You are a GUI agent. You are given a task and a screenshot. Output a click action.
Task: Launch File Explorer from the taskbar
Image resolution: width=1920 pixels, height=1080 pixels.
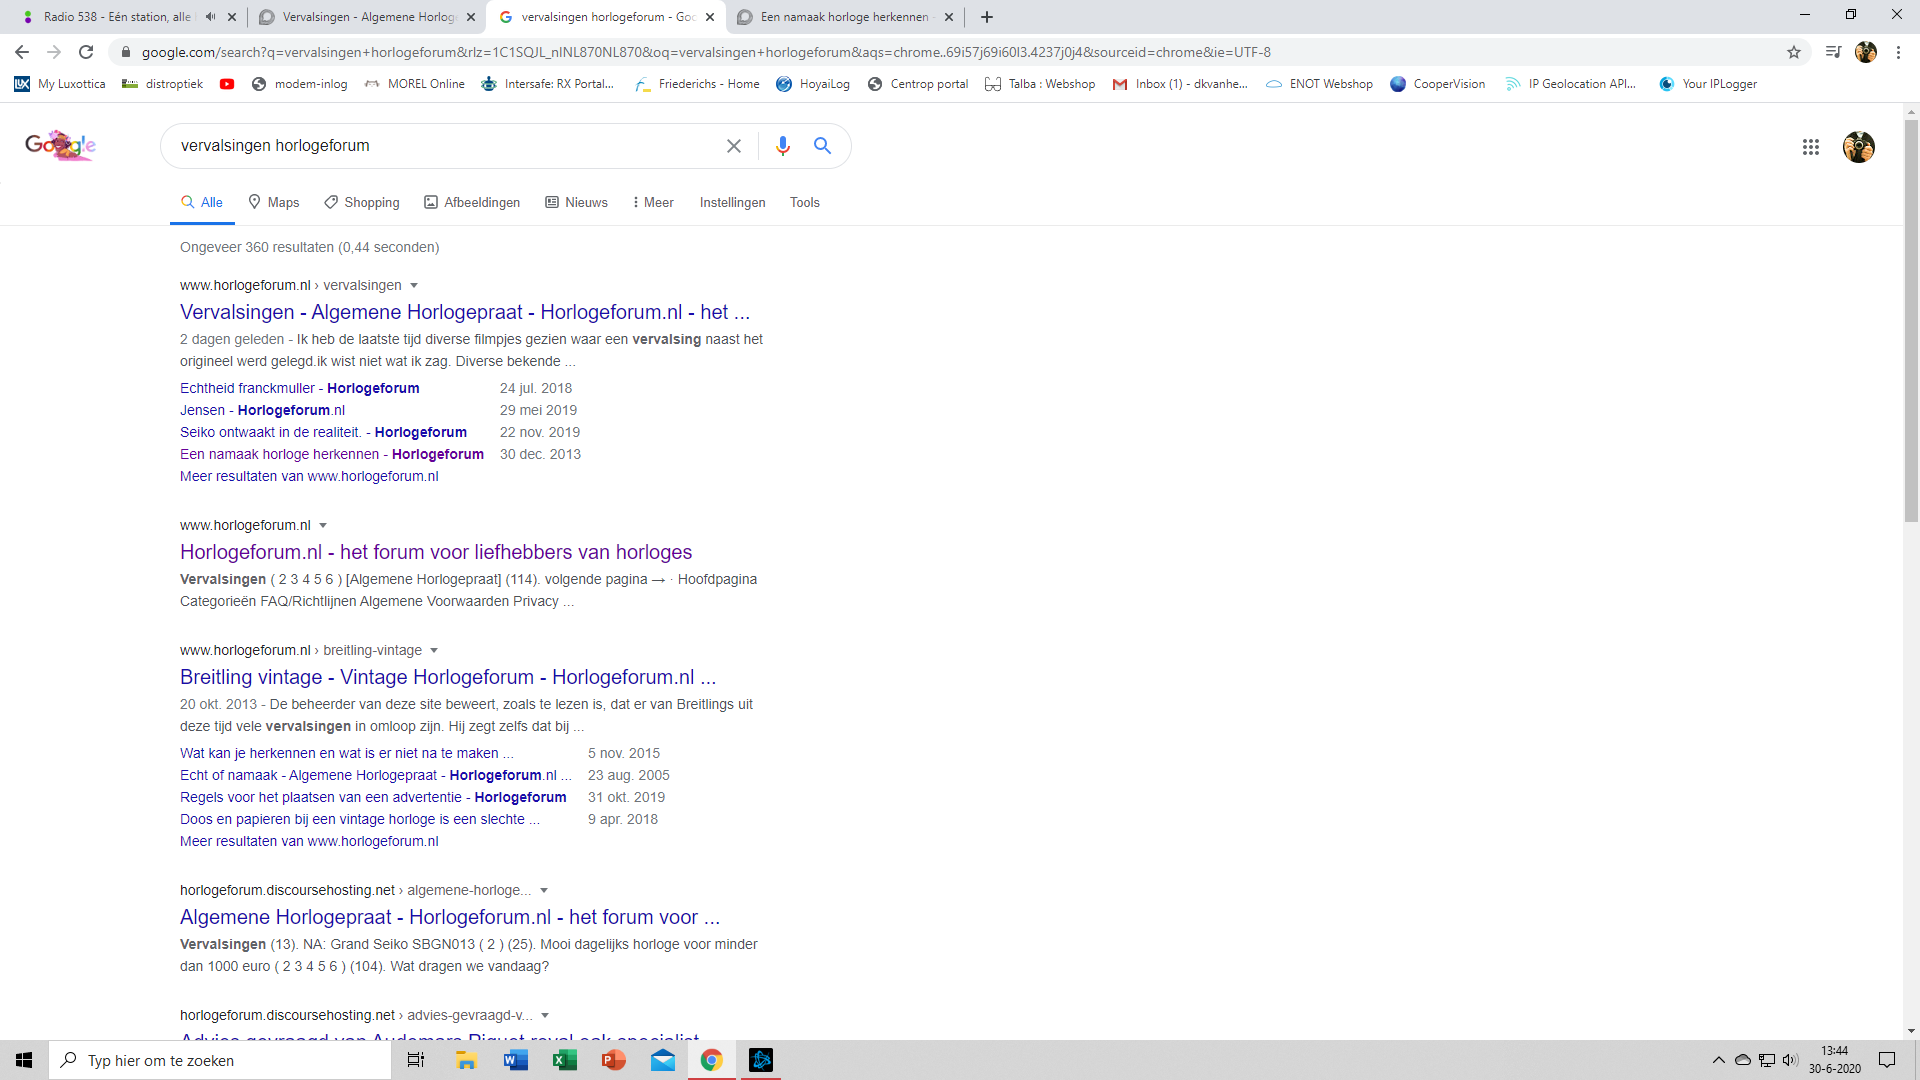466,1060
